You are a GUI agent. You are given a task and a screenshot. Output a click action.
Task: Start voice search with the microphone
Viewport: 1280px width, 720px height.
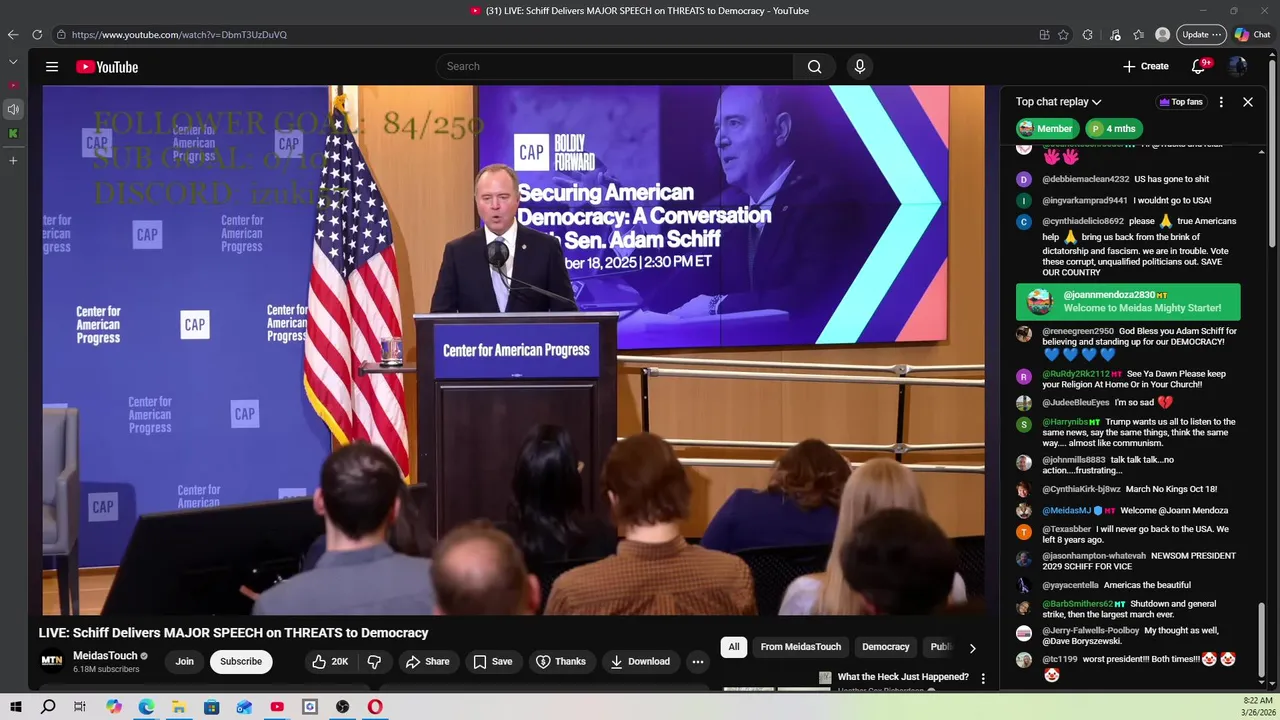point(859,67)
